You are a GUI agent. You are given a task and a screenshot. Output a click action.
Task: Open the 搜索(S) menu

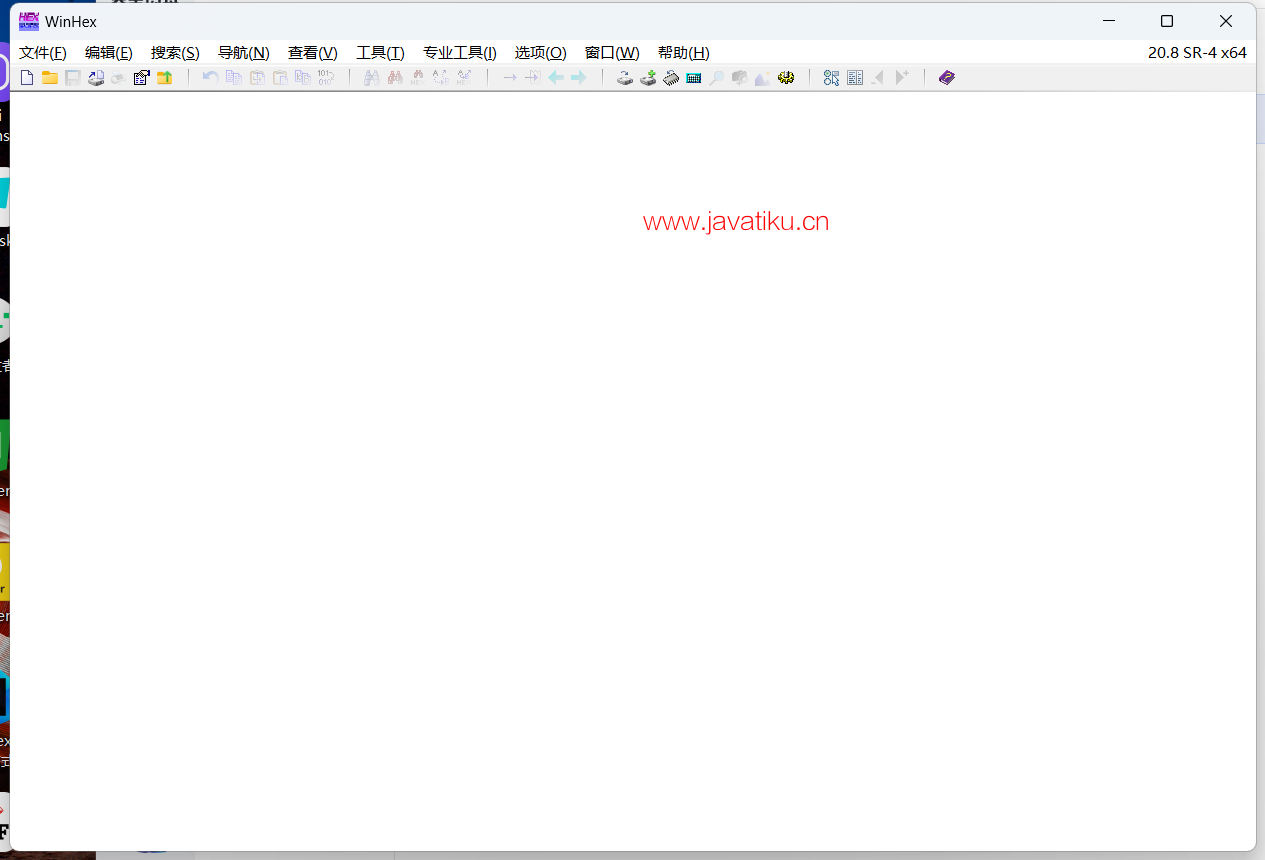(x=175, y=53)
